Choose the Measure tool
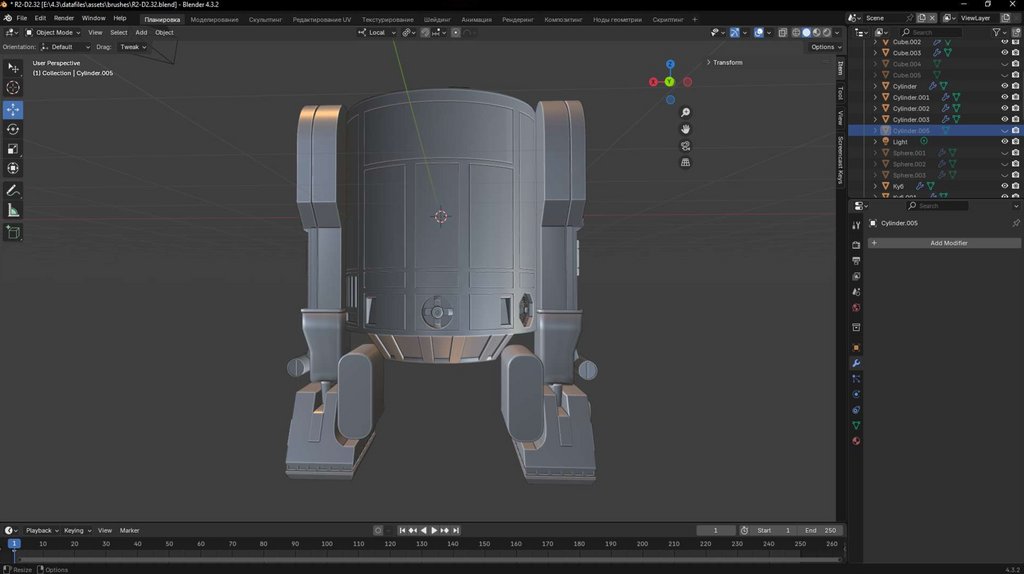The height and width of the screenshot is (574, 1024). [x=13, y=210]
